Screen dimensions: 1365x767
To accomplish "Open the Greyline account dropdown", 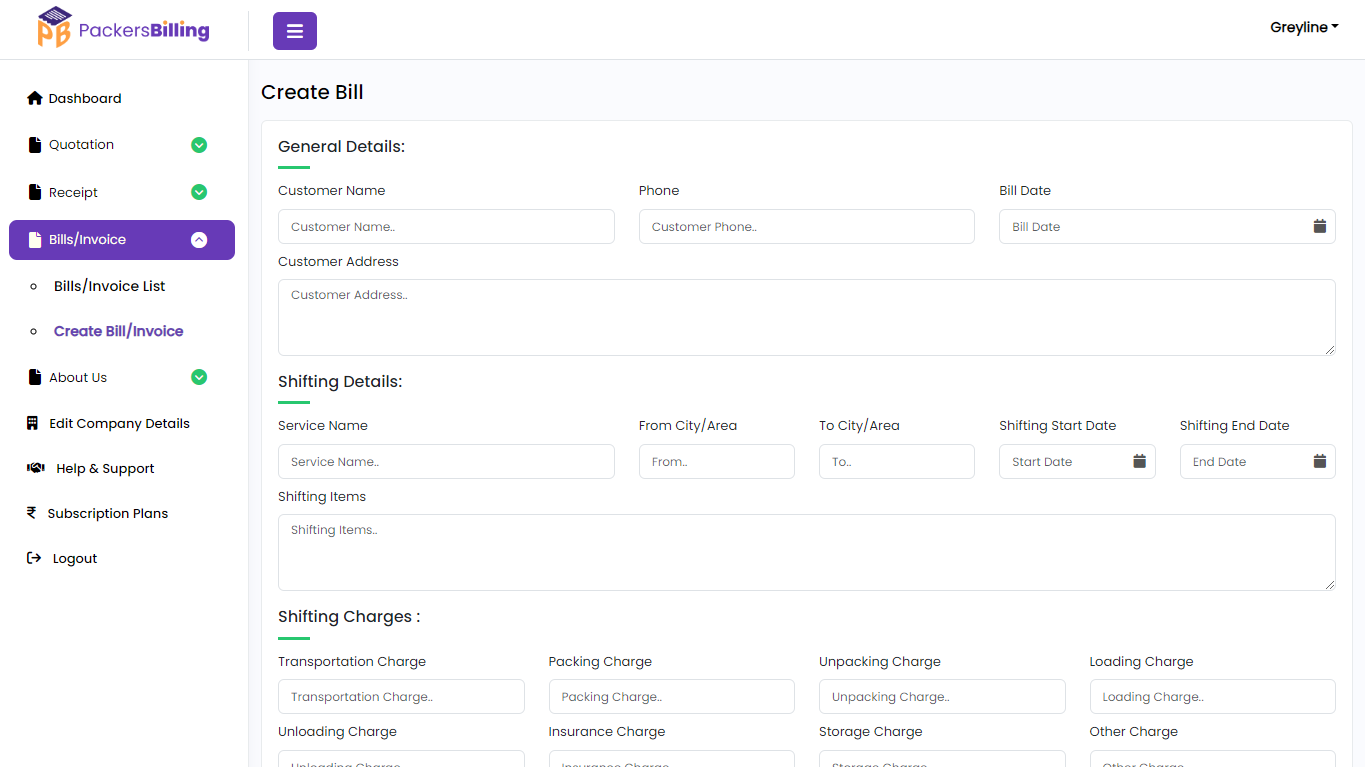I will [x=1303, y=28].
